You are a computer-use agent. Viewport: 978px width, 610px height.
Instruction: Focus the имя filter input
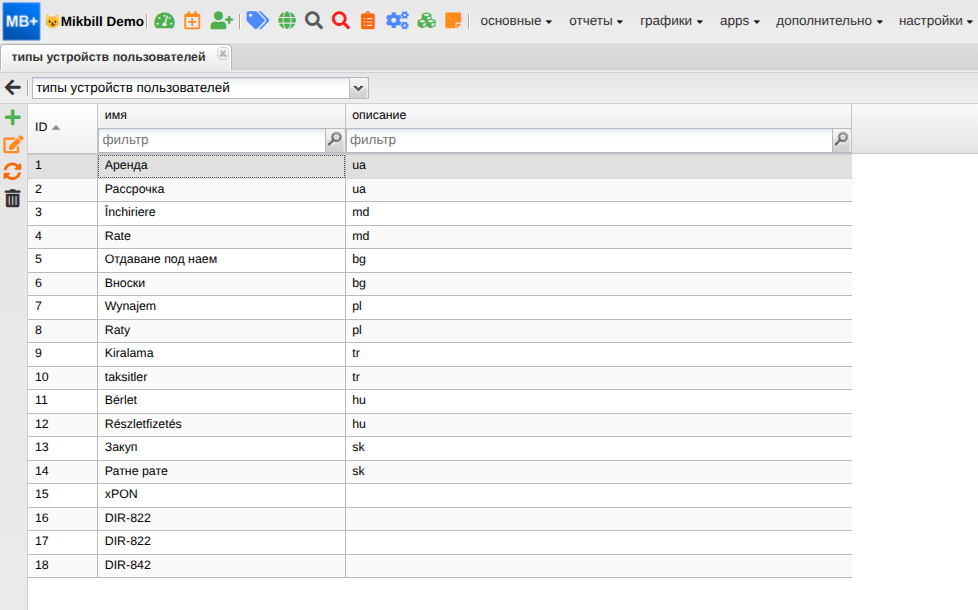(212, 140)
